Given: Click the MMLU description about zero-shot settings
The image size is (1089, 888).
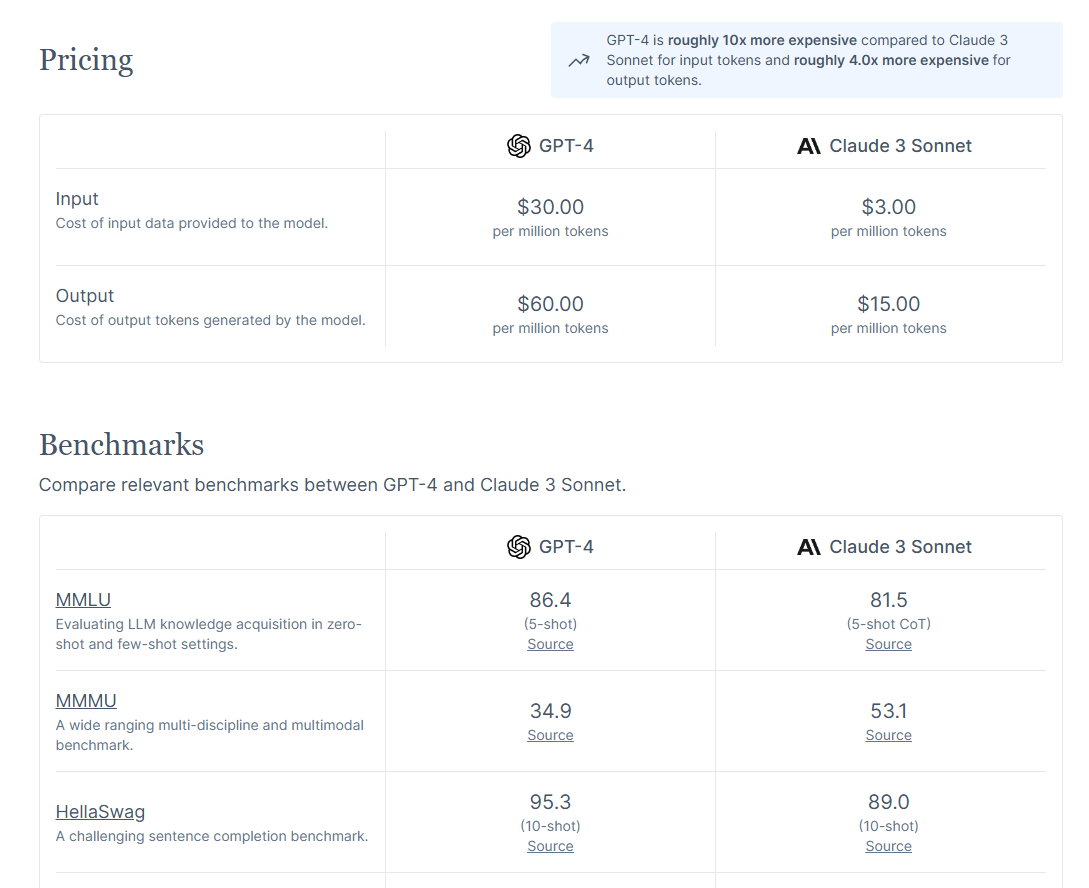Looking at the screenshot, I should 208,635.
